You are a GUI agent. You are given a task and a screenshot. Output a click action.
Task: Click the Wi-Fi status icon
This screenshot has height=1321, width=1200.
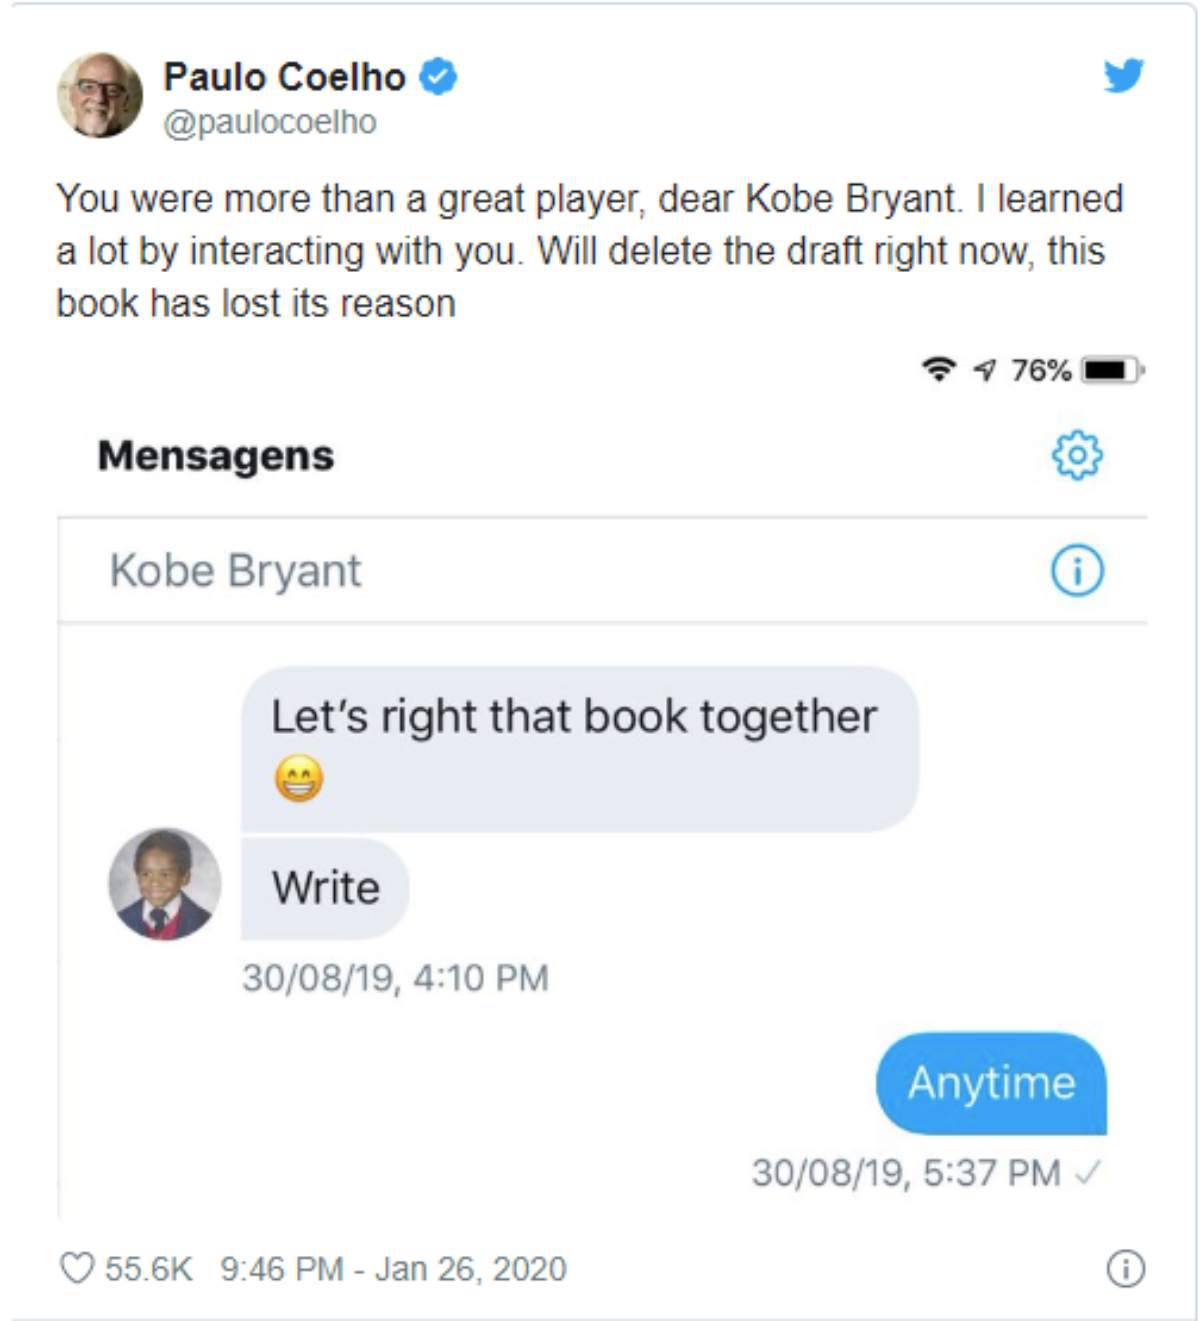[x=938, y=369]
